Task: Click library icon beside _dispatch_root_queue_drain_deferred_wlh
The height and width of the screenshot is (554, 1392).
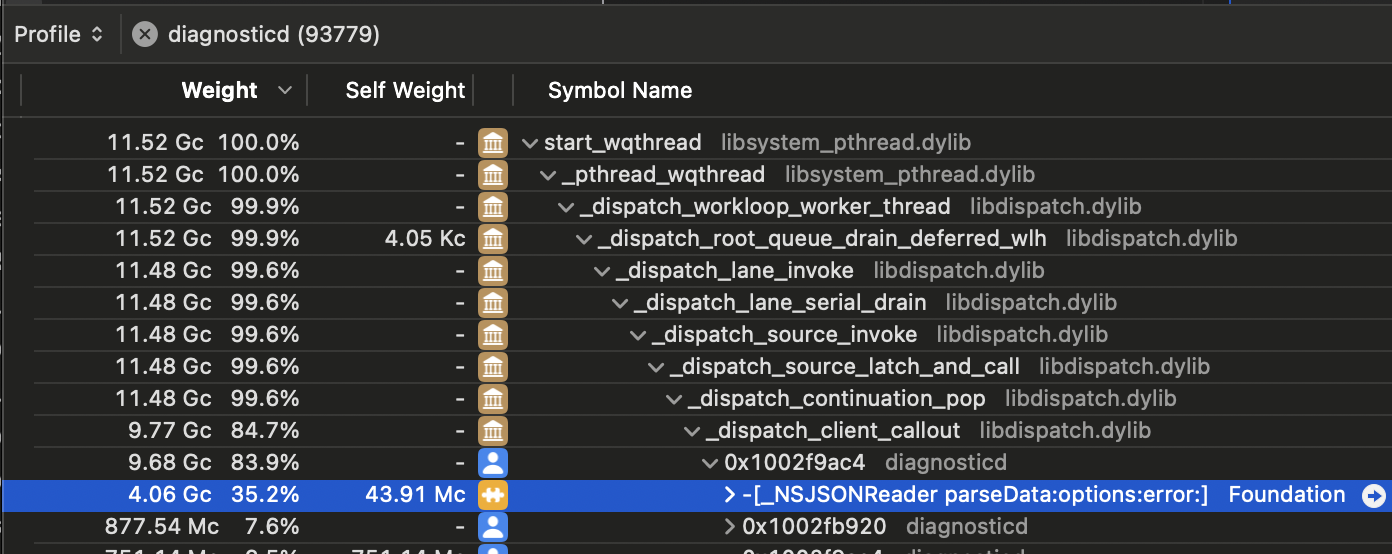Action: (492, 239)
